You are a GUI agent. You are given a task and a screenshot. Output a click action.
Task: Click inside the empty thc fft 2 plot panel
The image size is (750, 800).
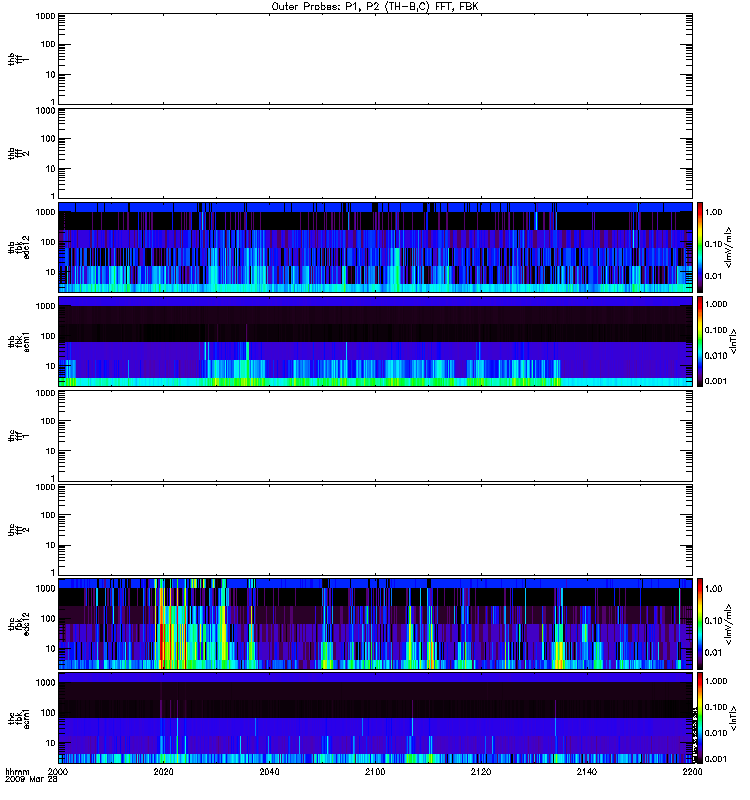[375, 530]
